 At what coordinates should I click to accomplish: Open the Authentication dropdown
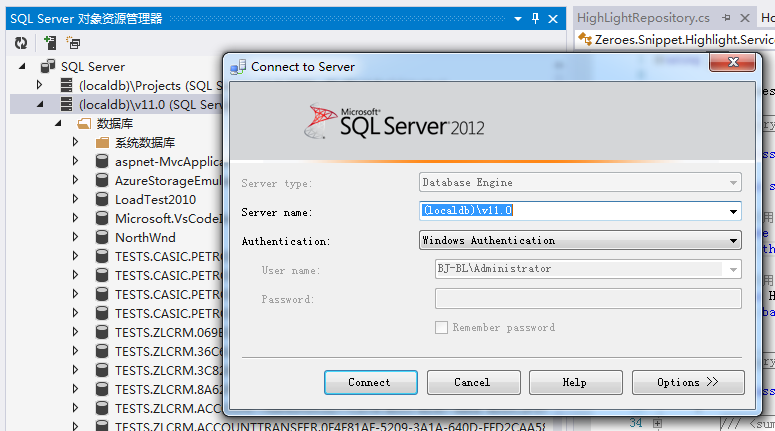[x=733, y=241]
